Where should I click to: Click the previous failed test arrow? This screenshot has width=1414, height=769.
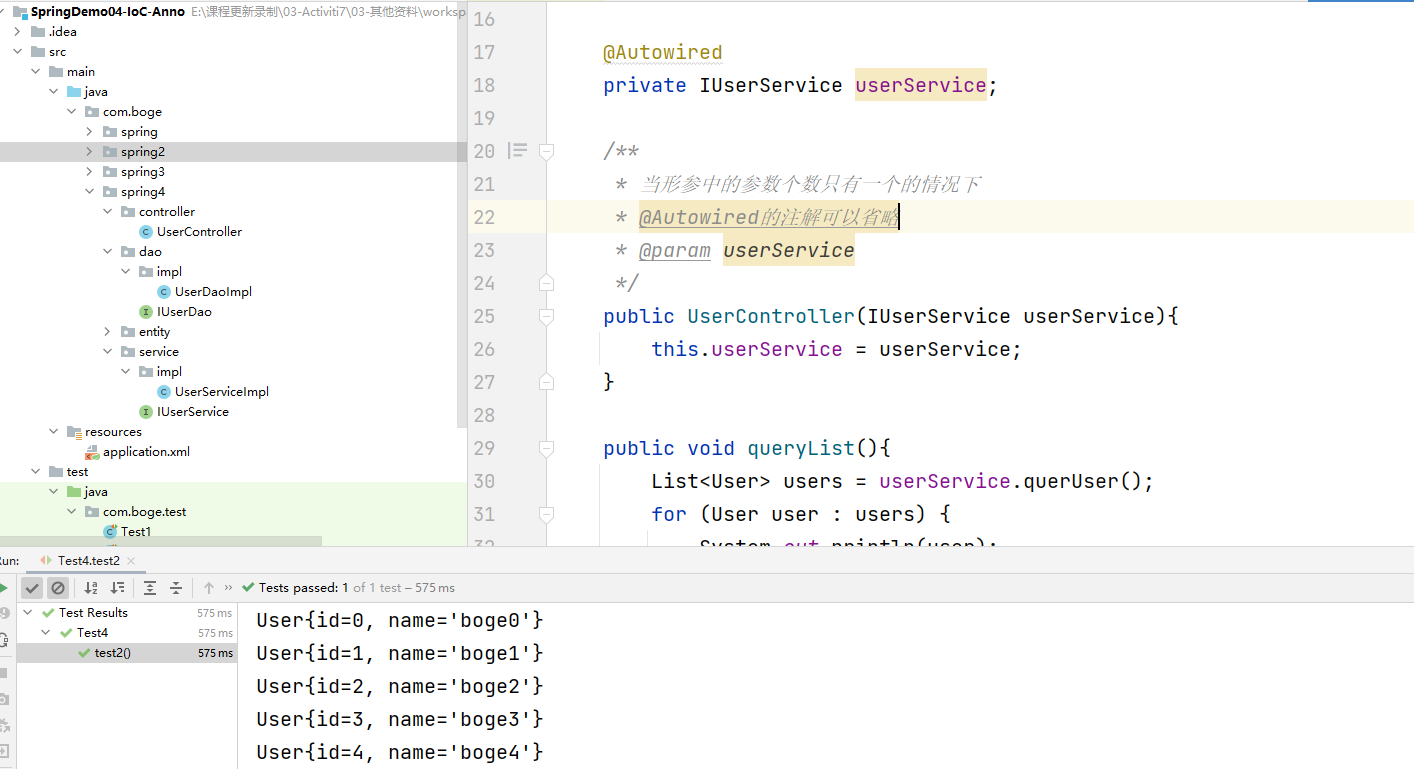tap(209, 588)
